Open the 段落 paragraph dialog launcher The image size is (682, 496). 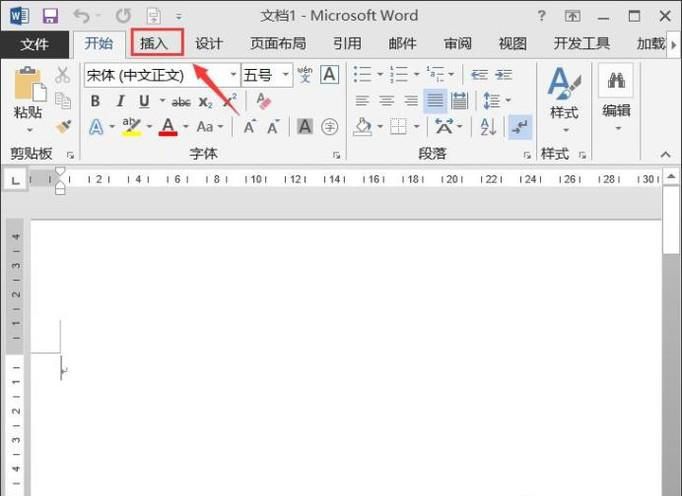pos(527,155)
